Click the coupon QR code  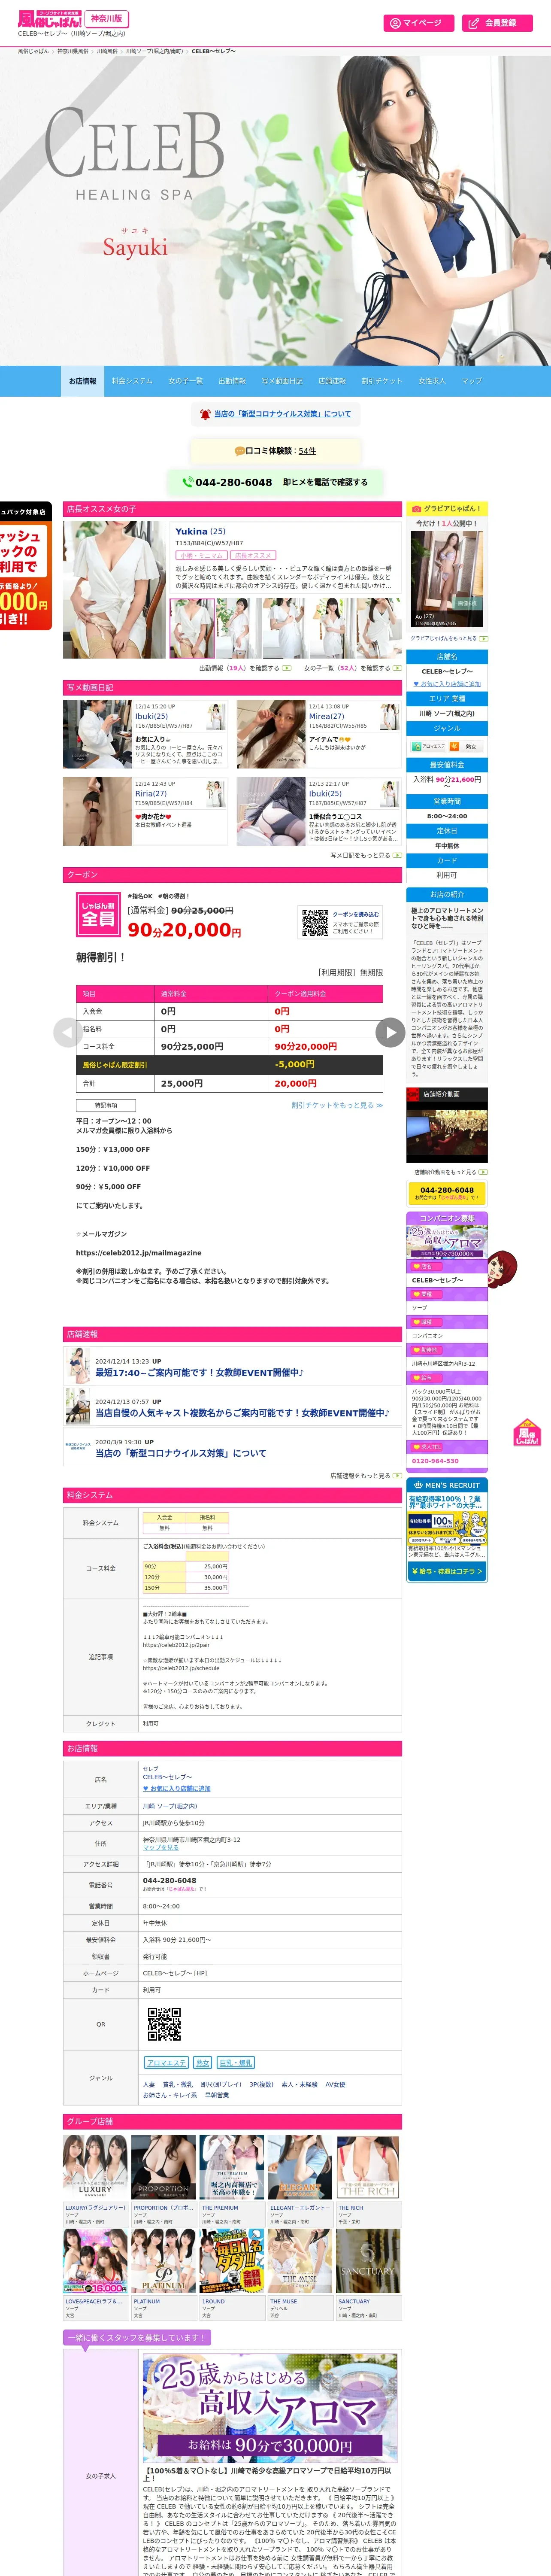click(x=315, y=922)
